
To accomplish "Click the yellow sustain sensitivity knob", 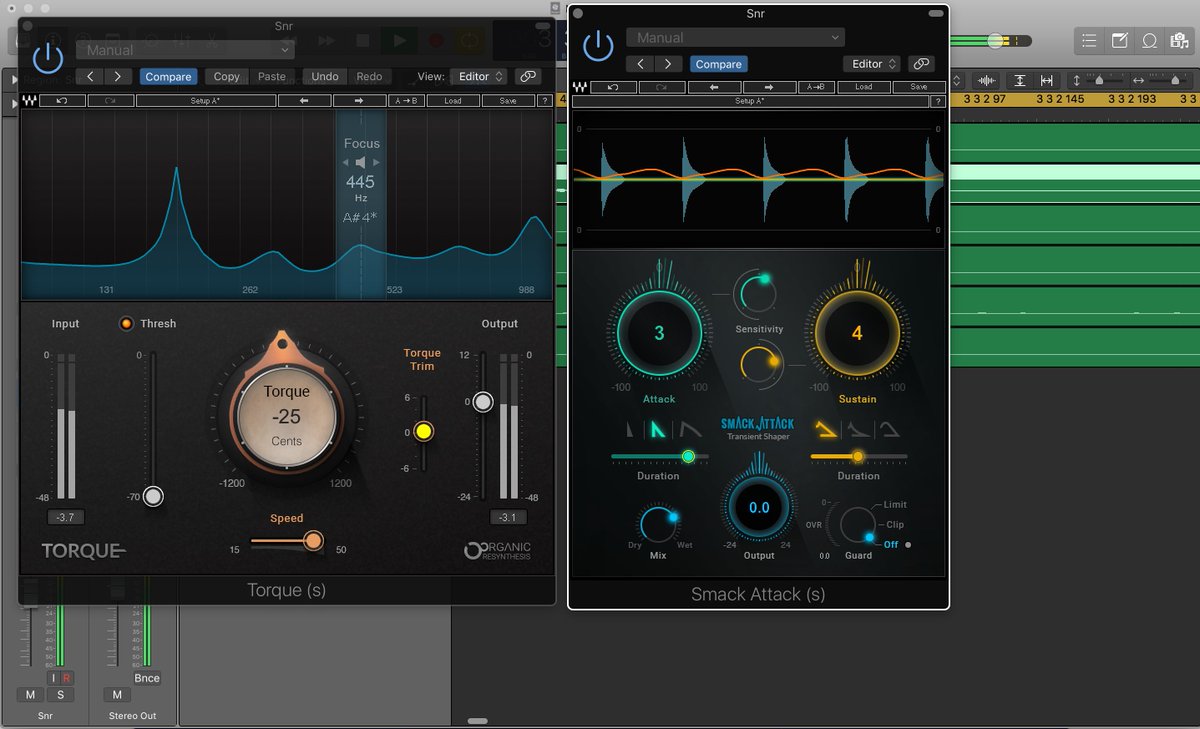I will (762, 362).
